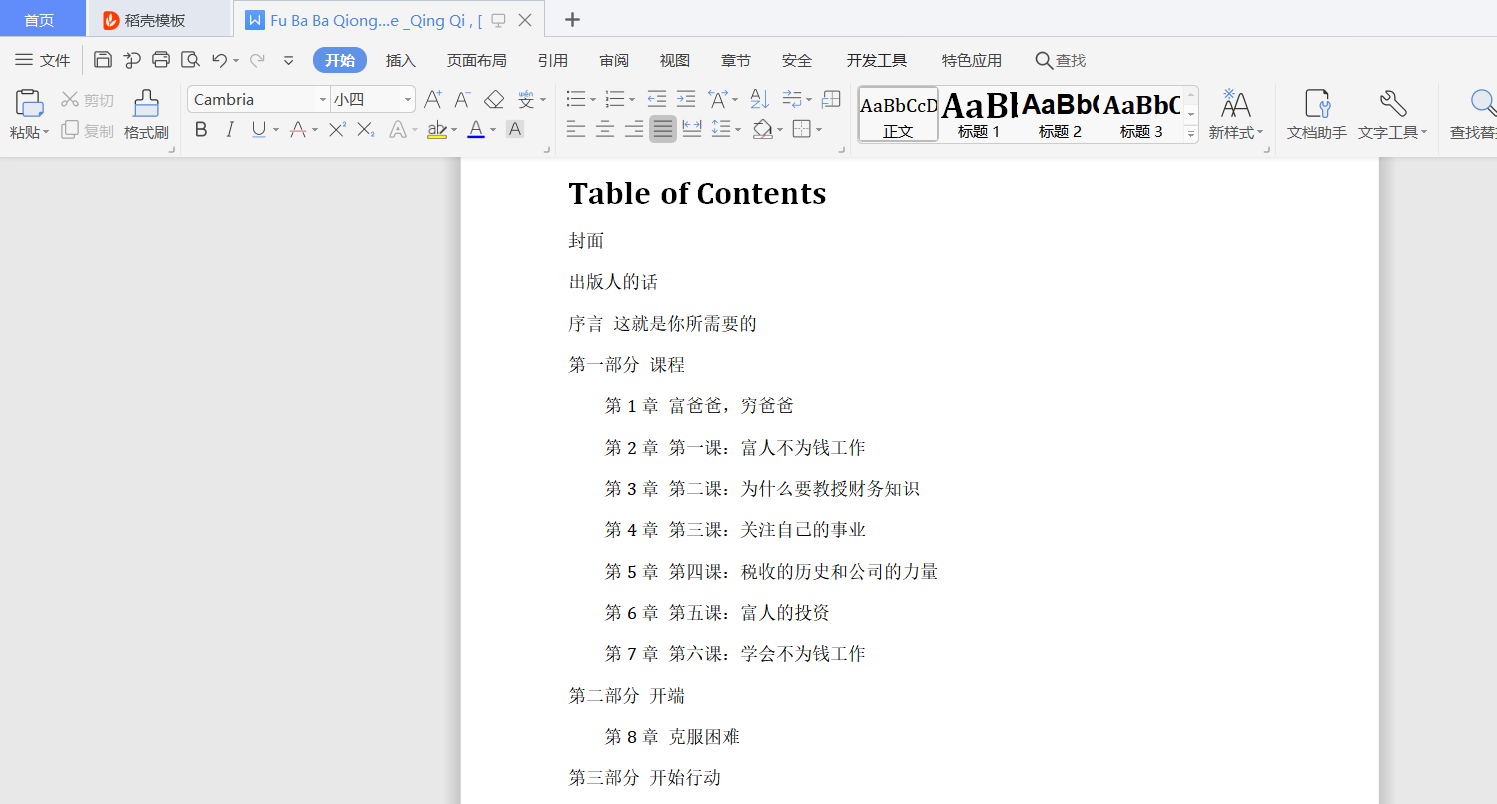Viewport: 1497px width, 804px height.
Task: Select the 标题 2 style
Action: tap(1060, 114)
